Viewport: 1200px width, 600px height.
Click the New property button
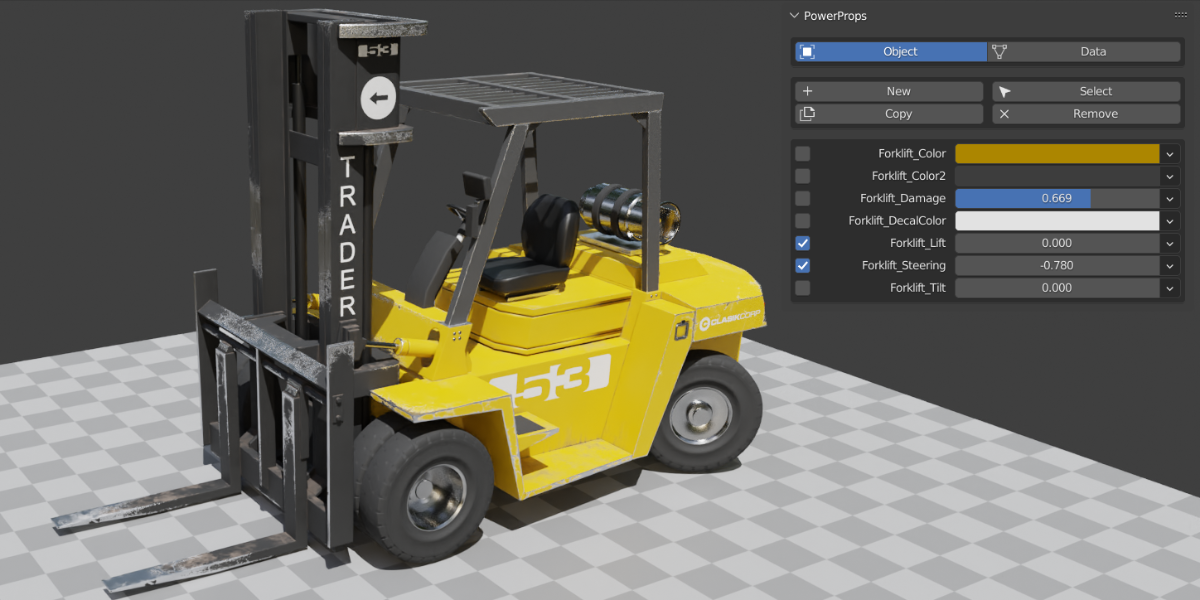pos(889,91)
